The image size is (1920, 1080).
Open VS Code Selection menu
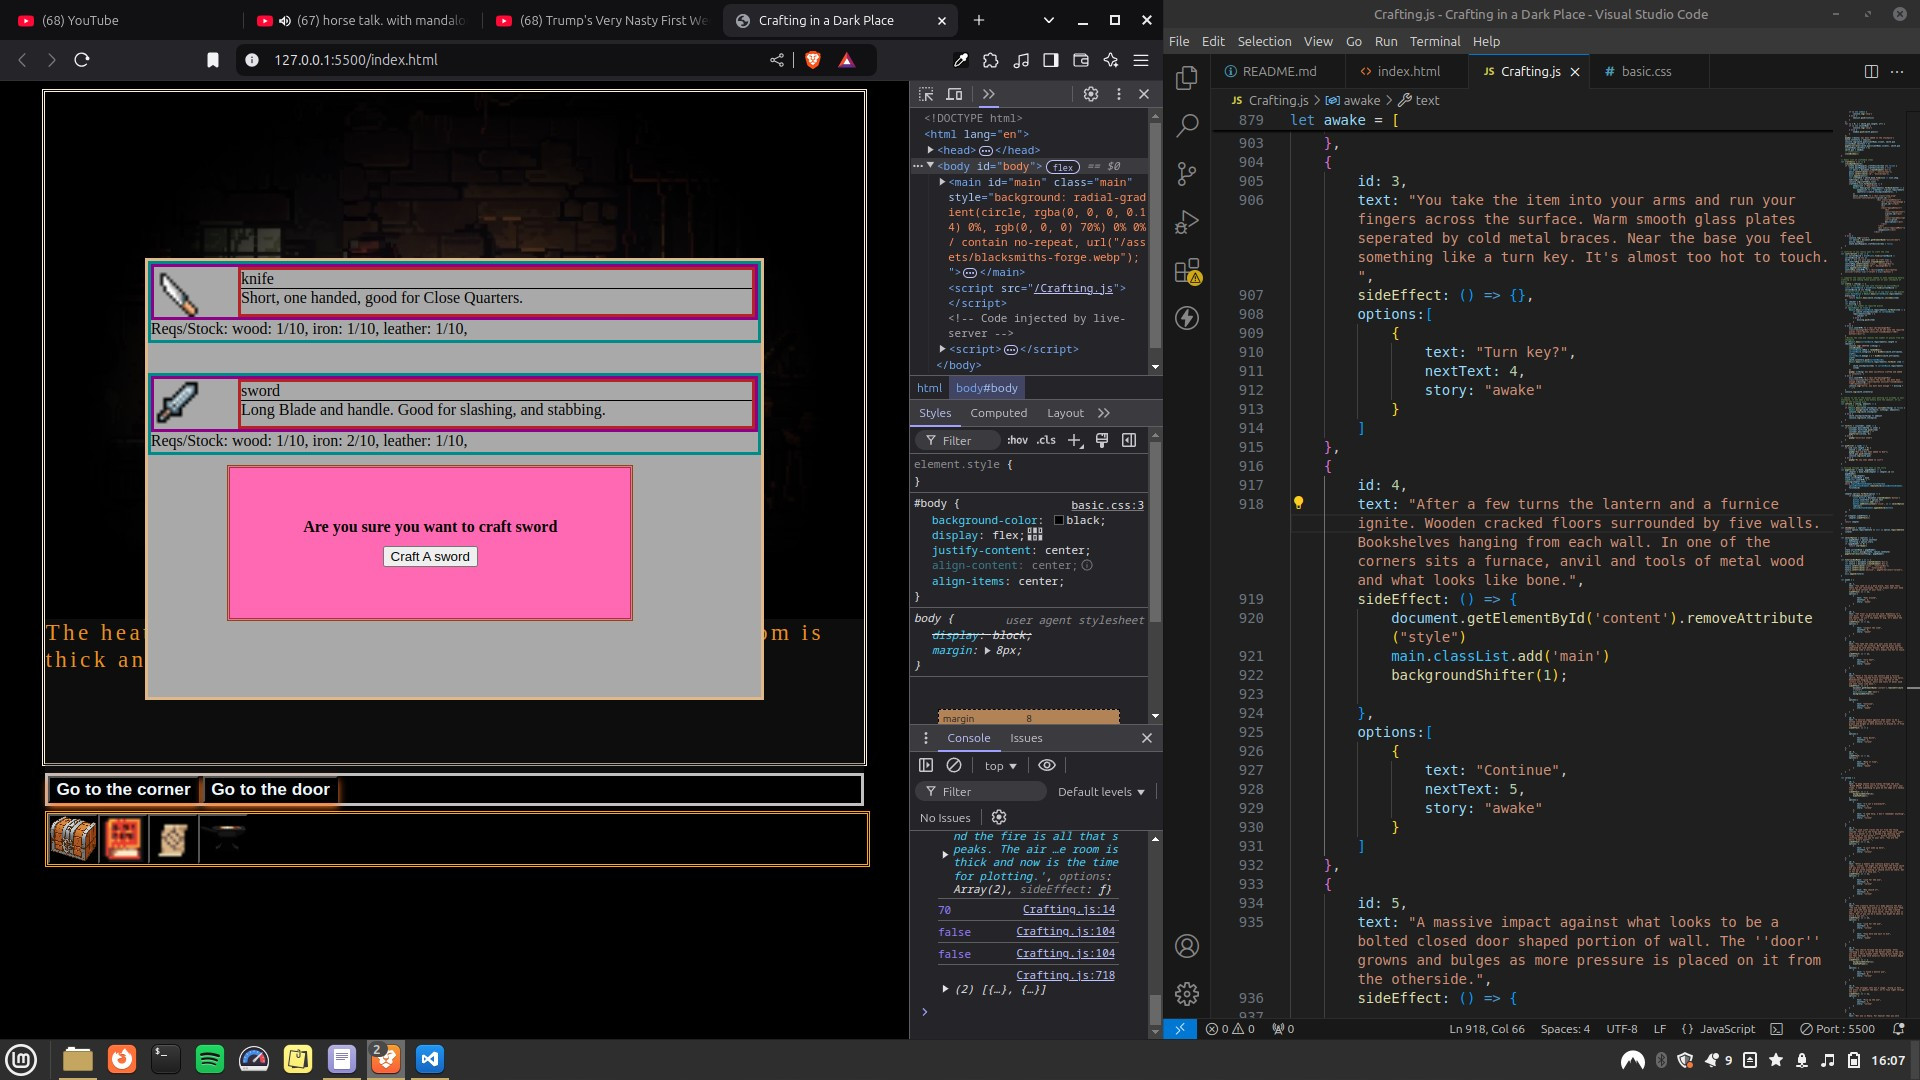point(1264,41)
